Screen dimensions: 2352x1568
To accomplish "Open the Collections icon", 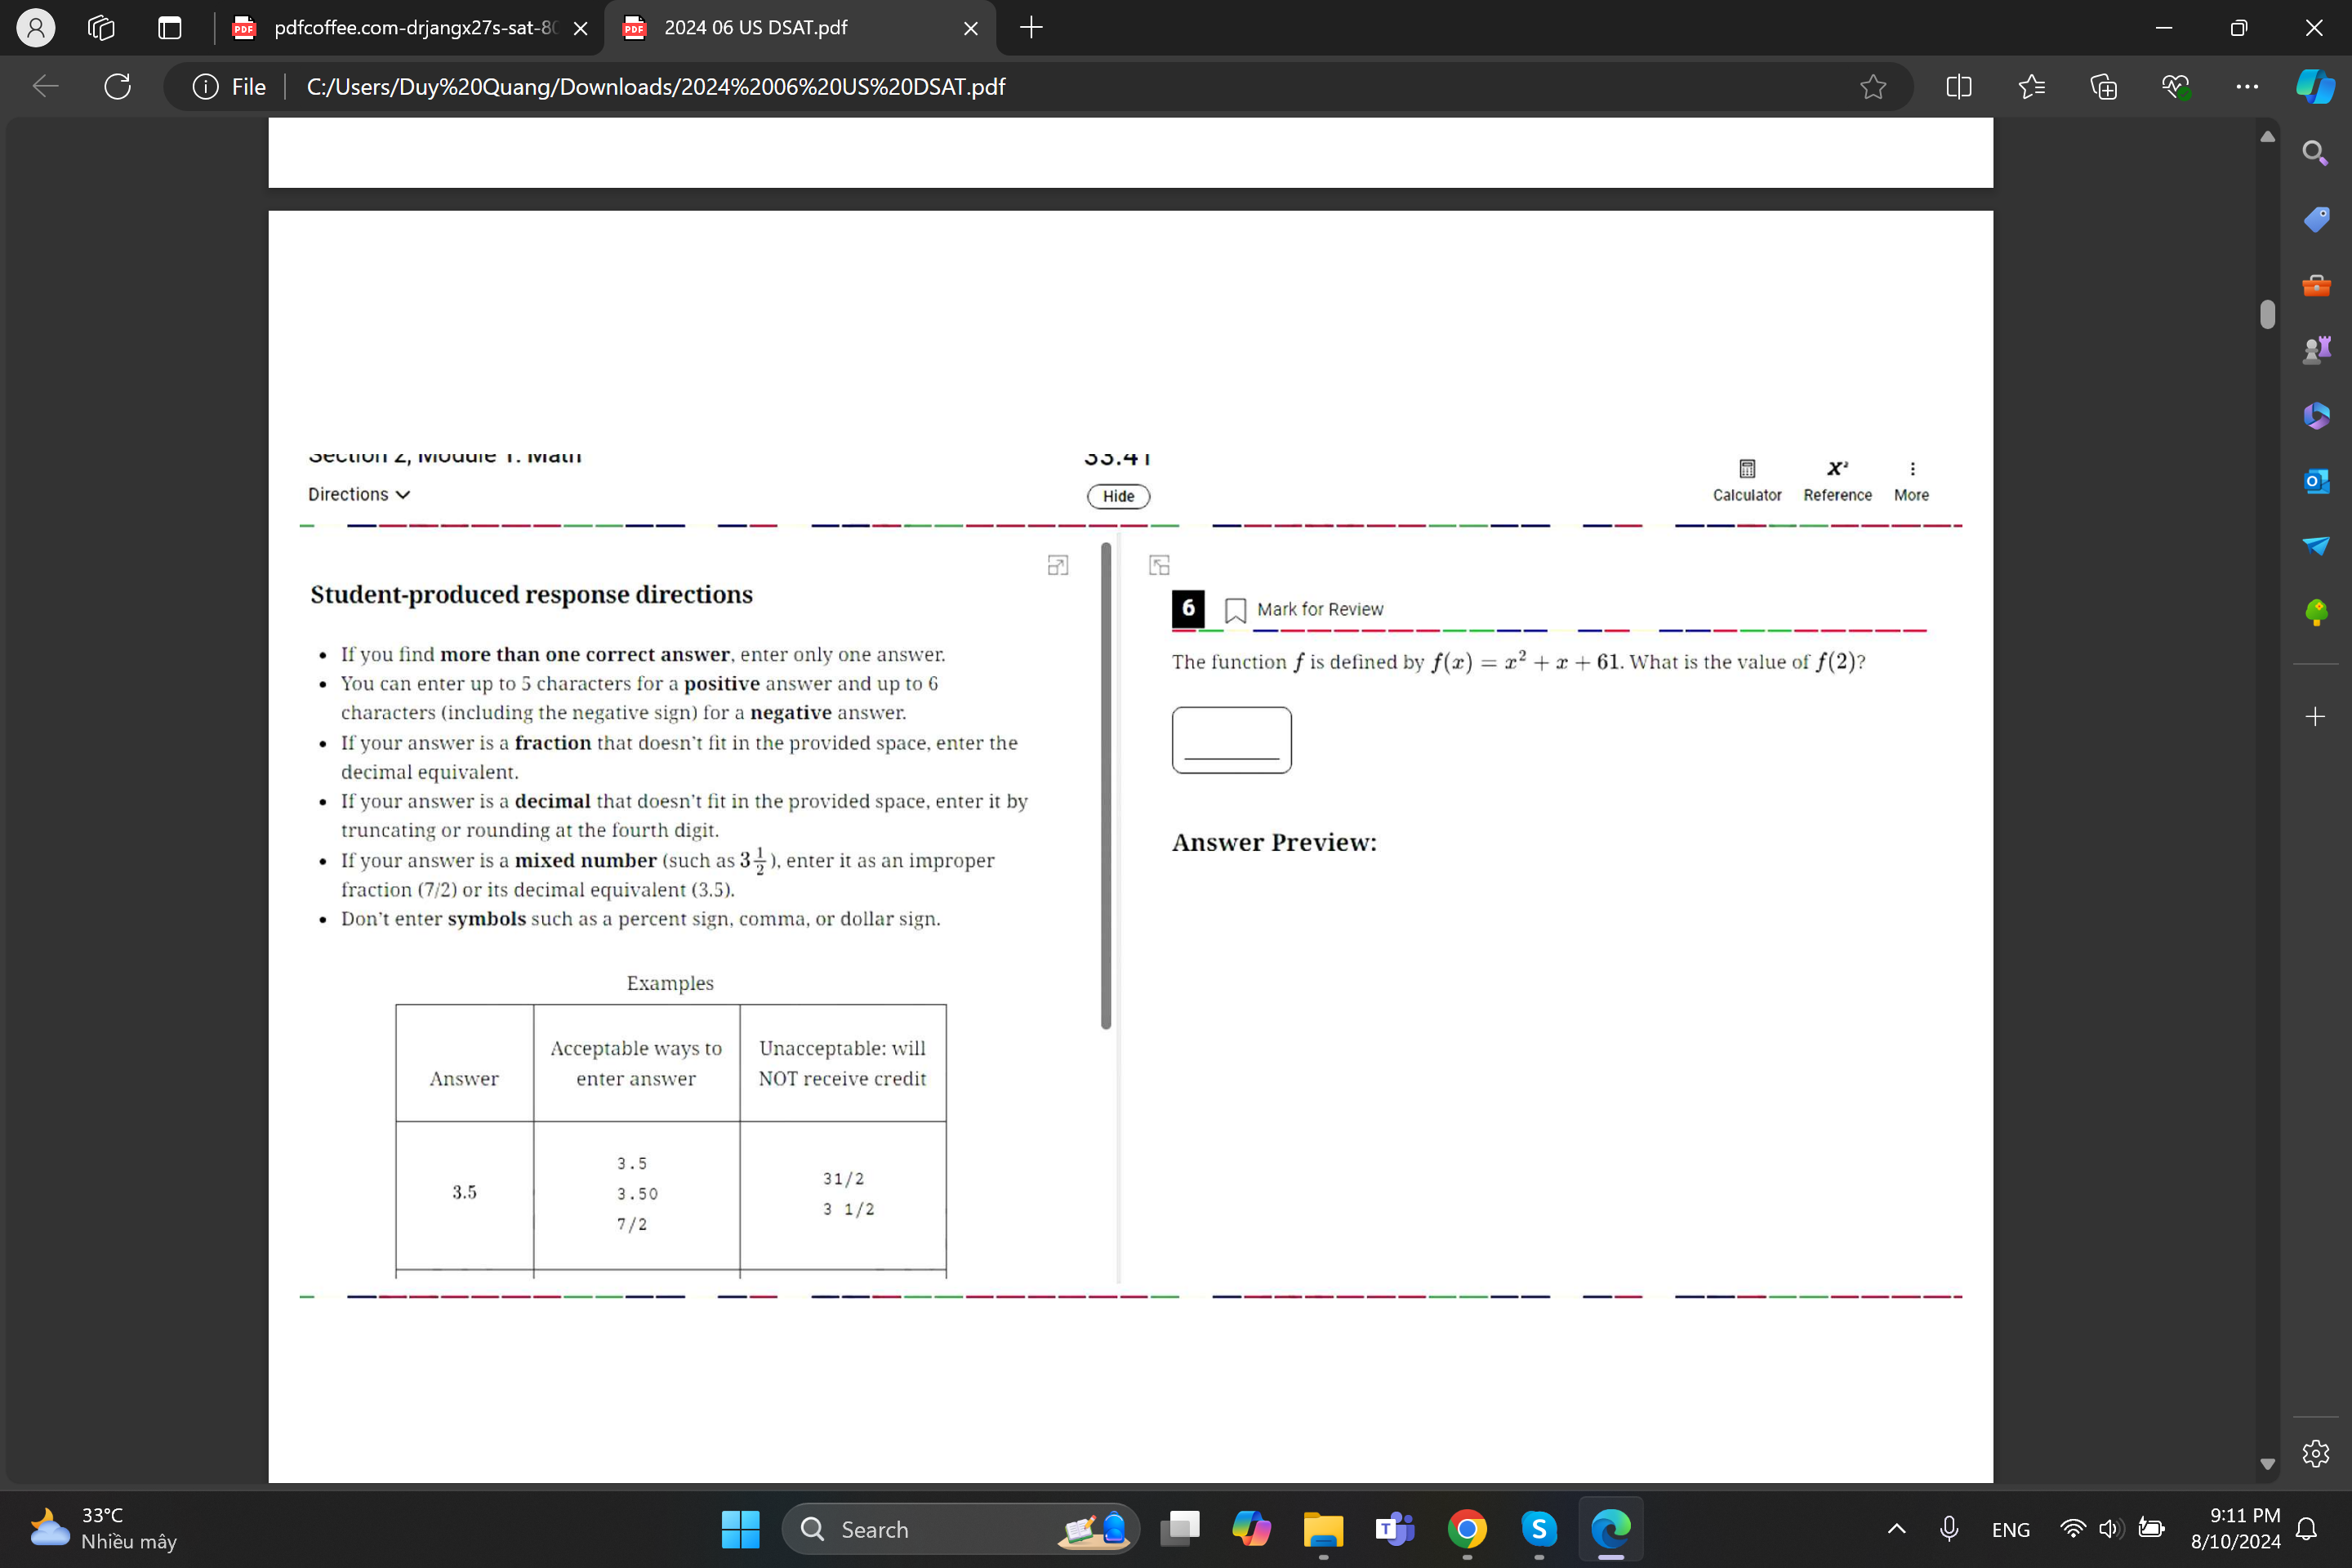I will [2103, 87].
